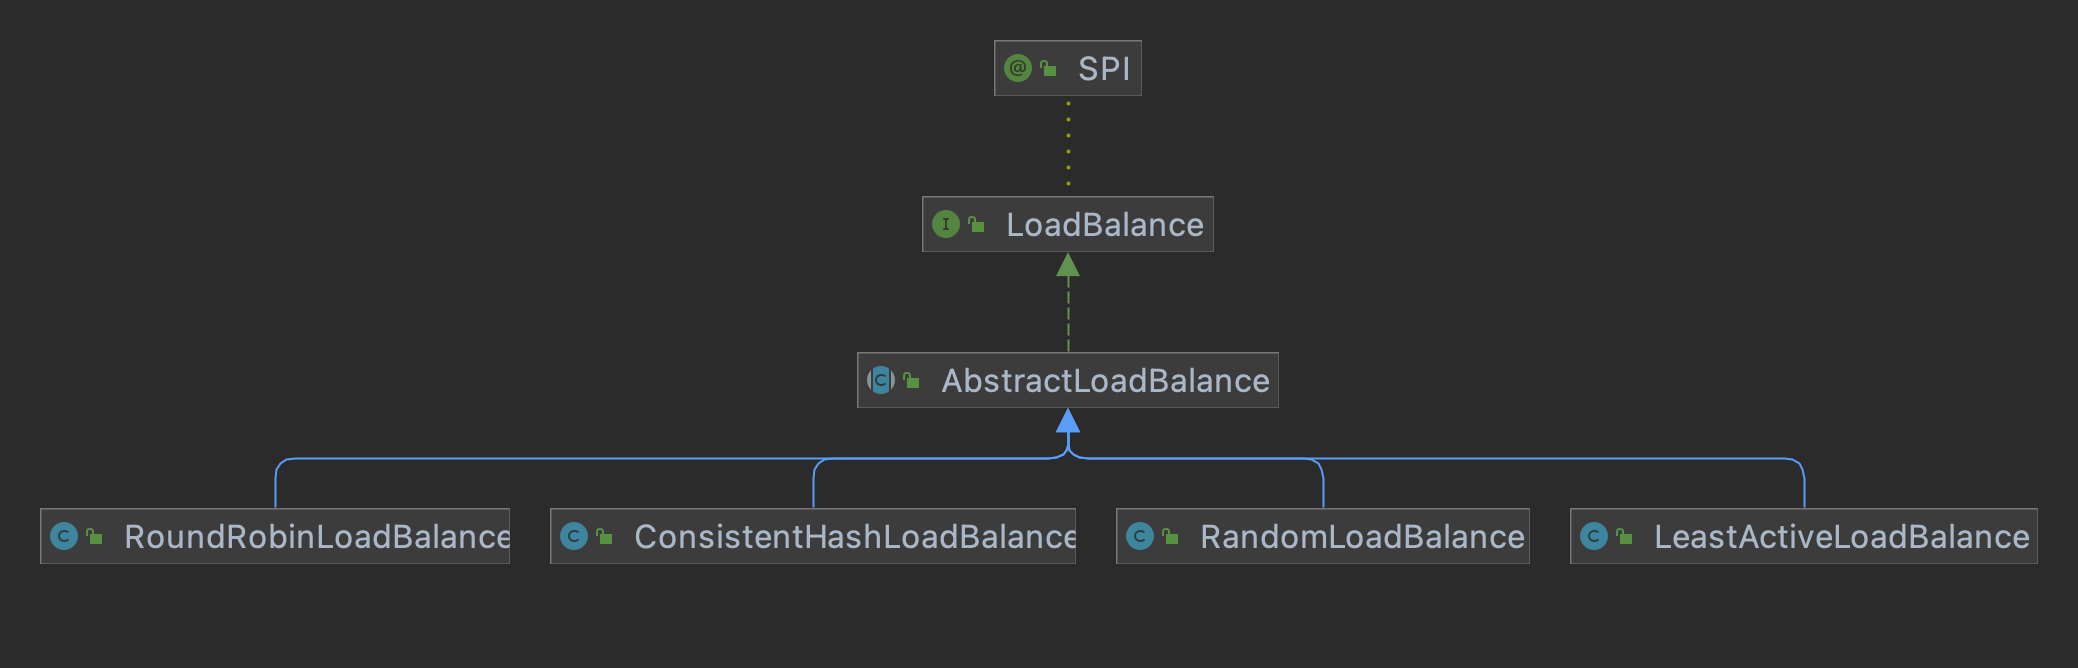Click the class icon on RandomLoadBalance node

pos(1140,536)
